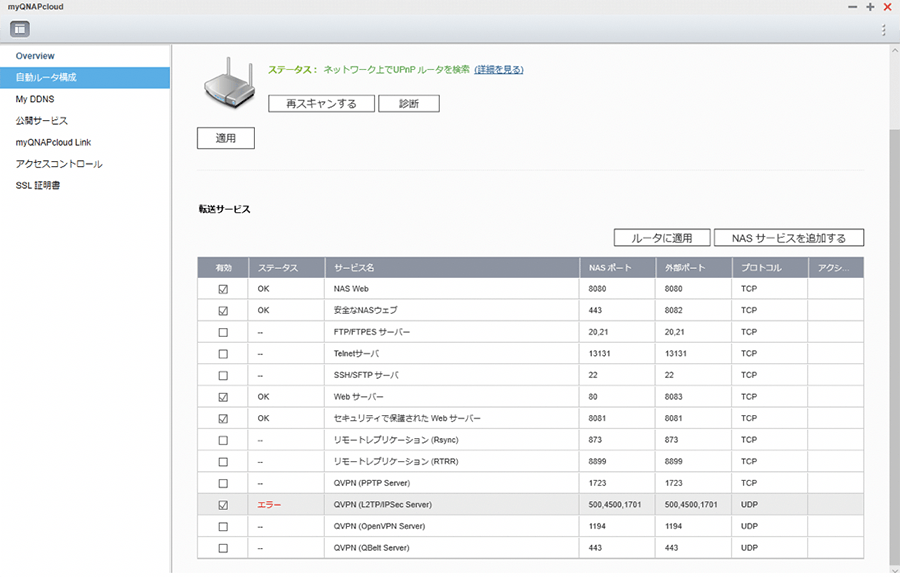Maximize the myQNAPcloud window with plus icon
This screenshot has height=578, width=900.
(x=870, y=7)
